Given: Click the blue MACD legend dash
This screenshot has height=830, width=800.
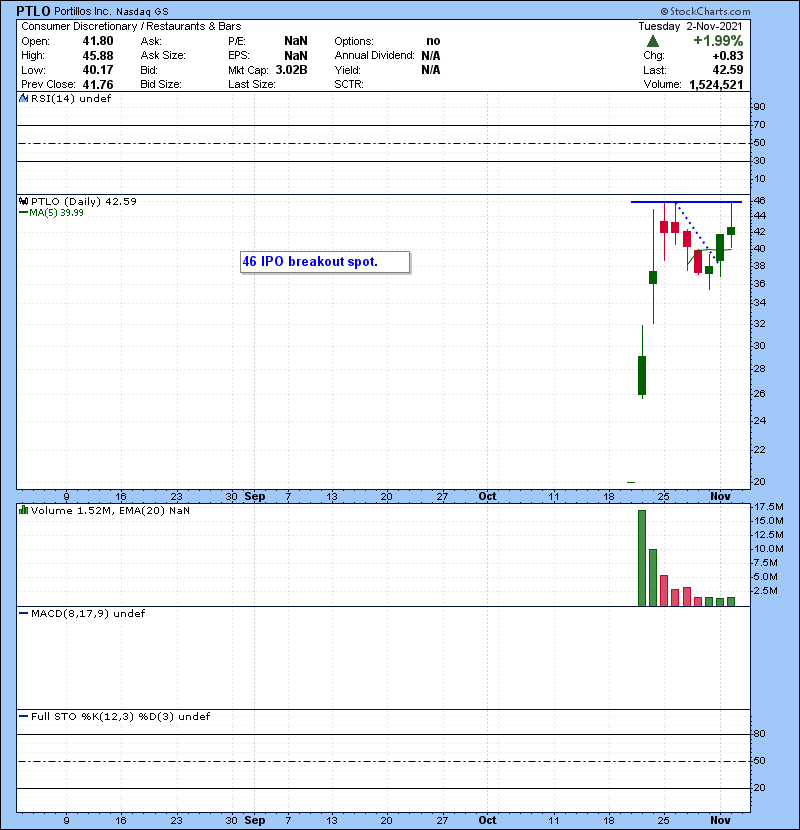Looking at the screenshot, I should (x=23, y=614).
